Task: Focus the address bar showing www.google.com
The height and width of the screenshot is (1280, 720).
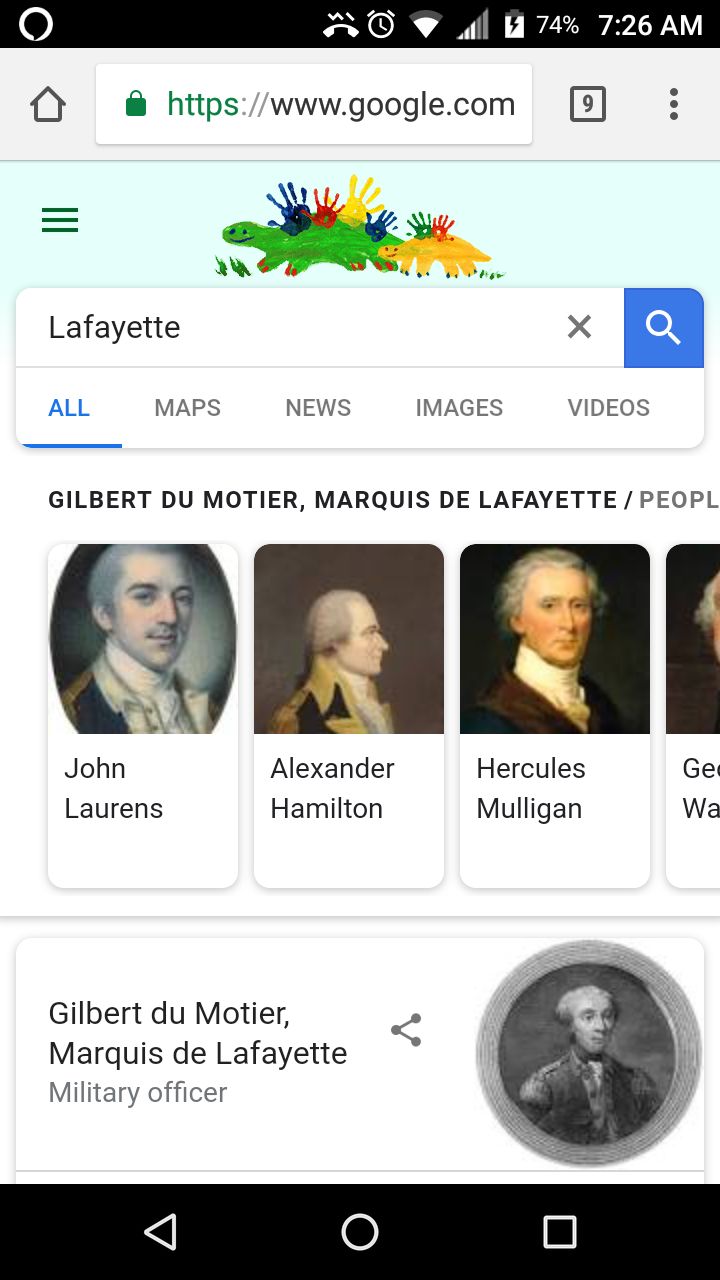Action: click(314, 104)
